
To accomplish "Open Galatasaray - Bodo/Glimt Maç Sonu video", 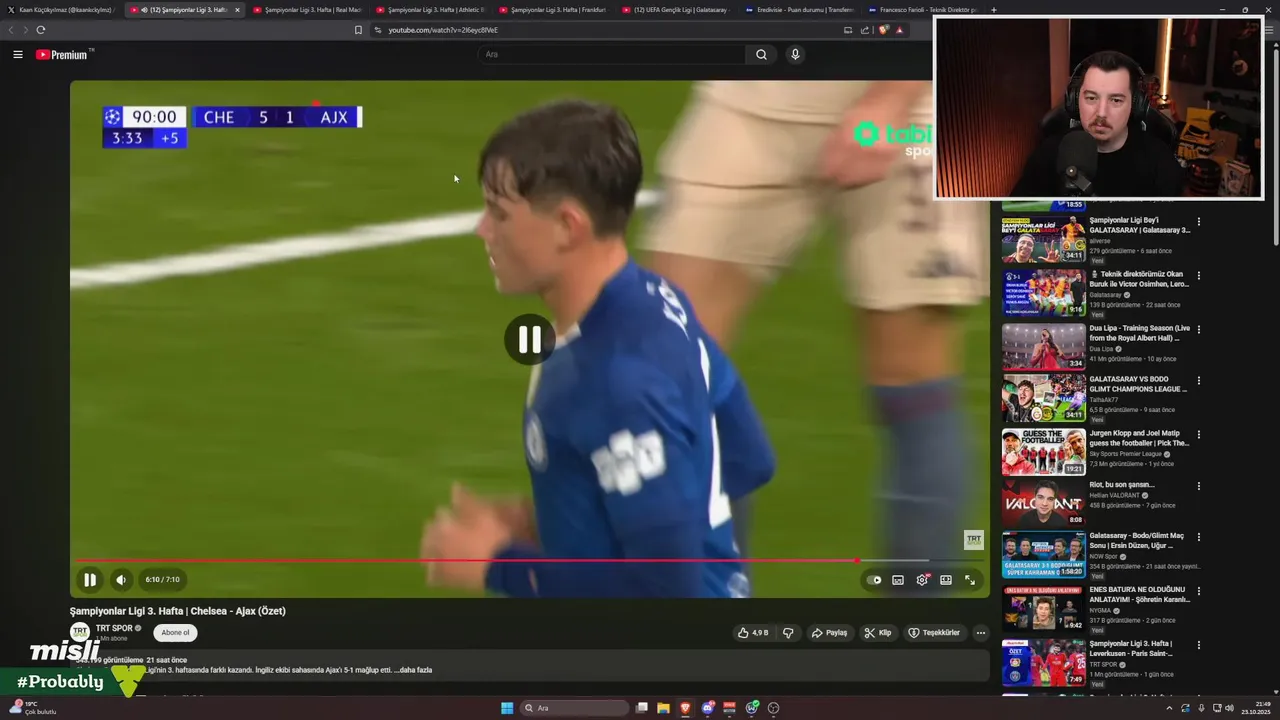I will point(1137,541).
